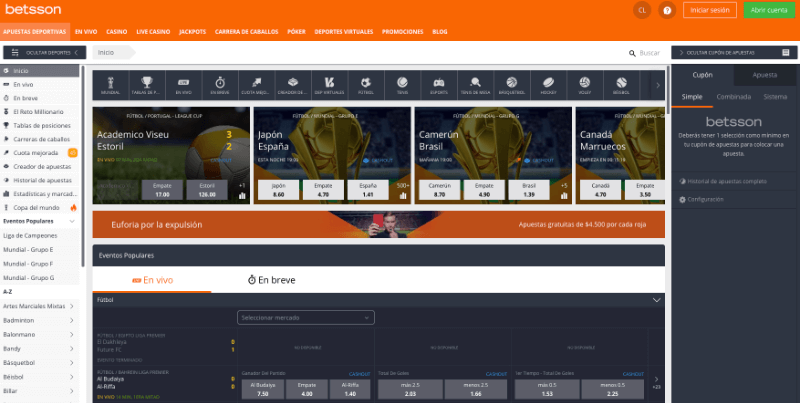Switch to the Combinada bet tab
Screen dimensions: 800x403
pos(733,96)
